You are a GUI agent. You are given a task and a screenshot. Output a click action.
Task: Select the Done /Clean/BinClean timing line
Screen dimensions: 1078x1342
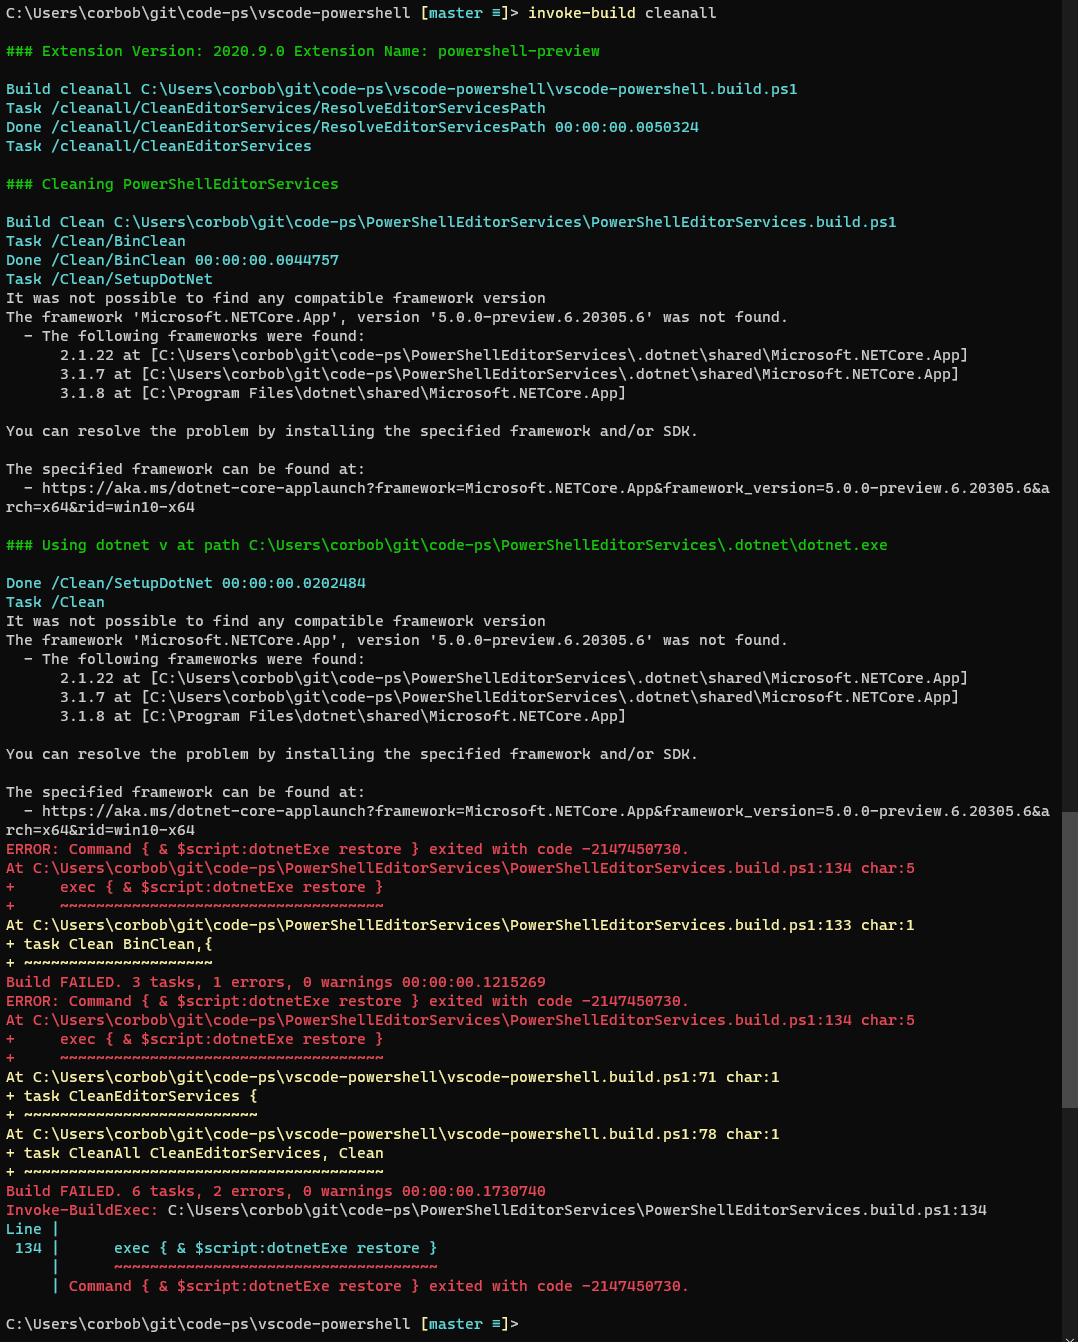pyautogui.click(x=172, y=260)
